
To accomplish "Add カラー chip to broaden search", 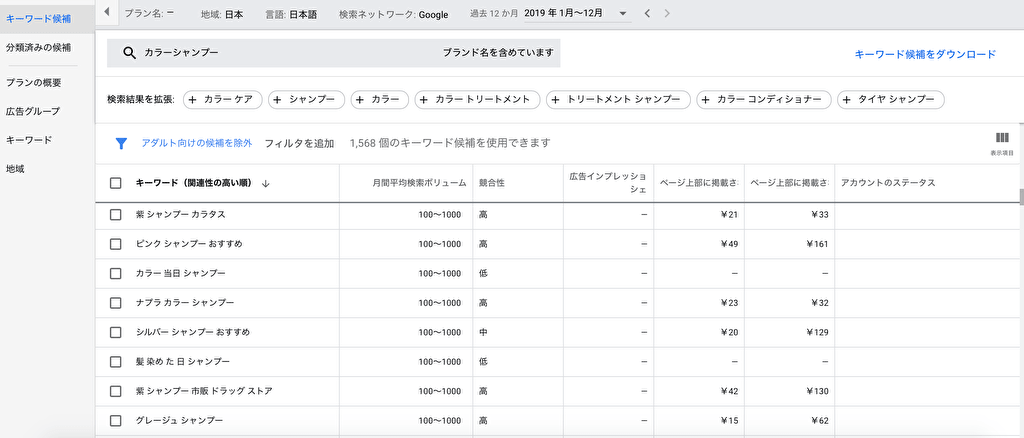I will point(379,100).
